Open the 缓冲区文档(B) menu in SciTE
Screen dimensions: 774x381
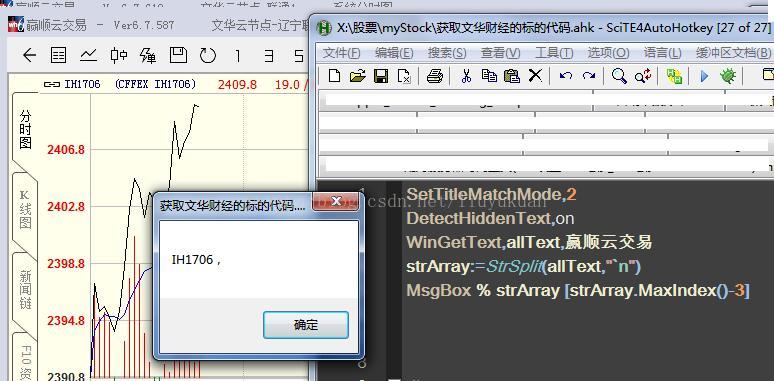[733, 52]
